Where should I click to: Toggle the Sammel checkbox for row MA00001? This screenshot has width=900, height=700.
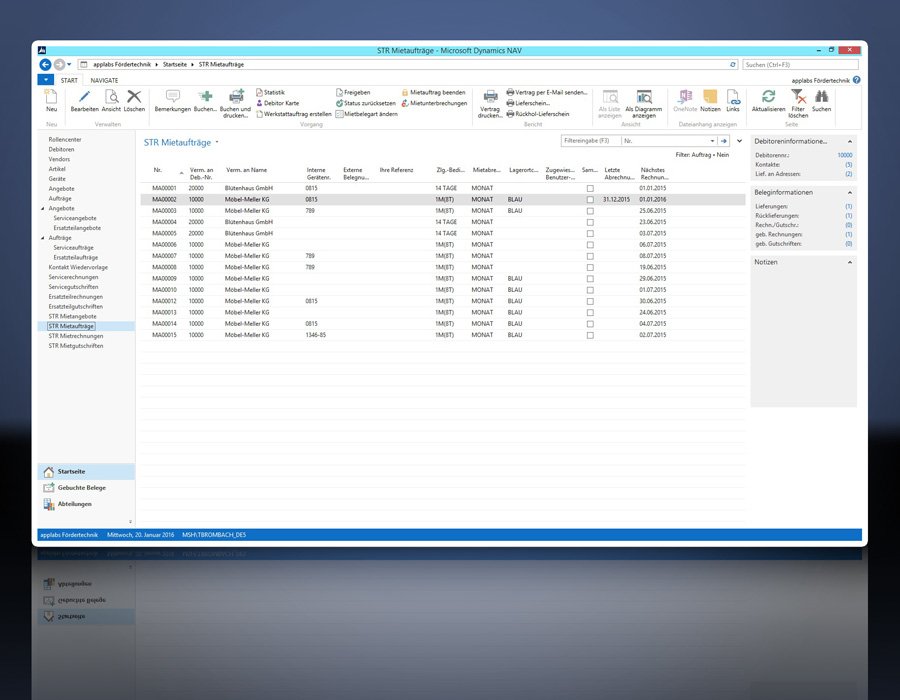590,188
